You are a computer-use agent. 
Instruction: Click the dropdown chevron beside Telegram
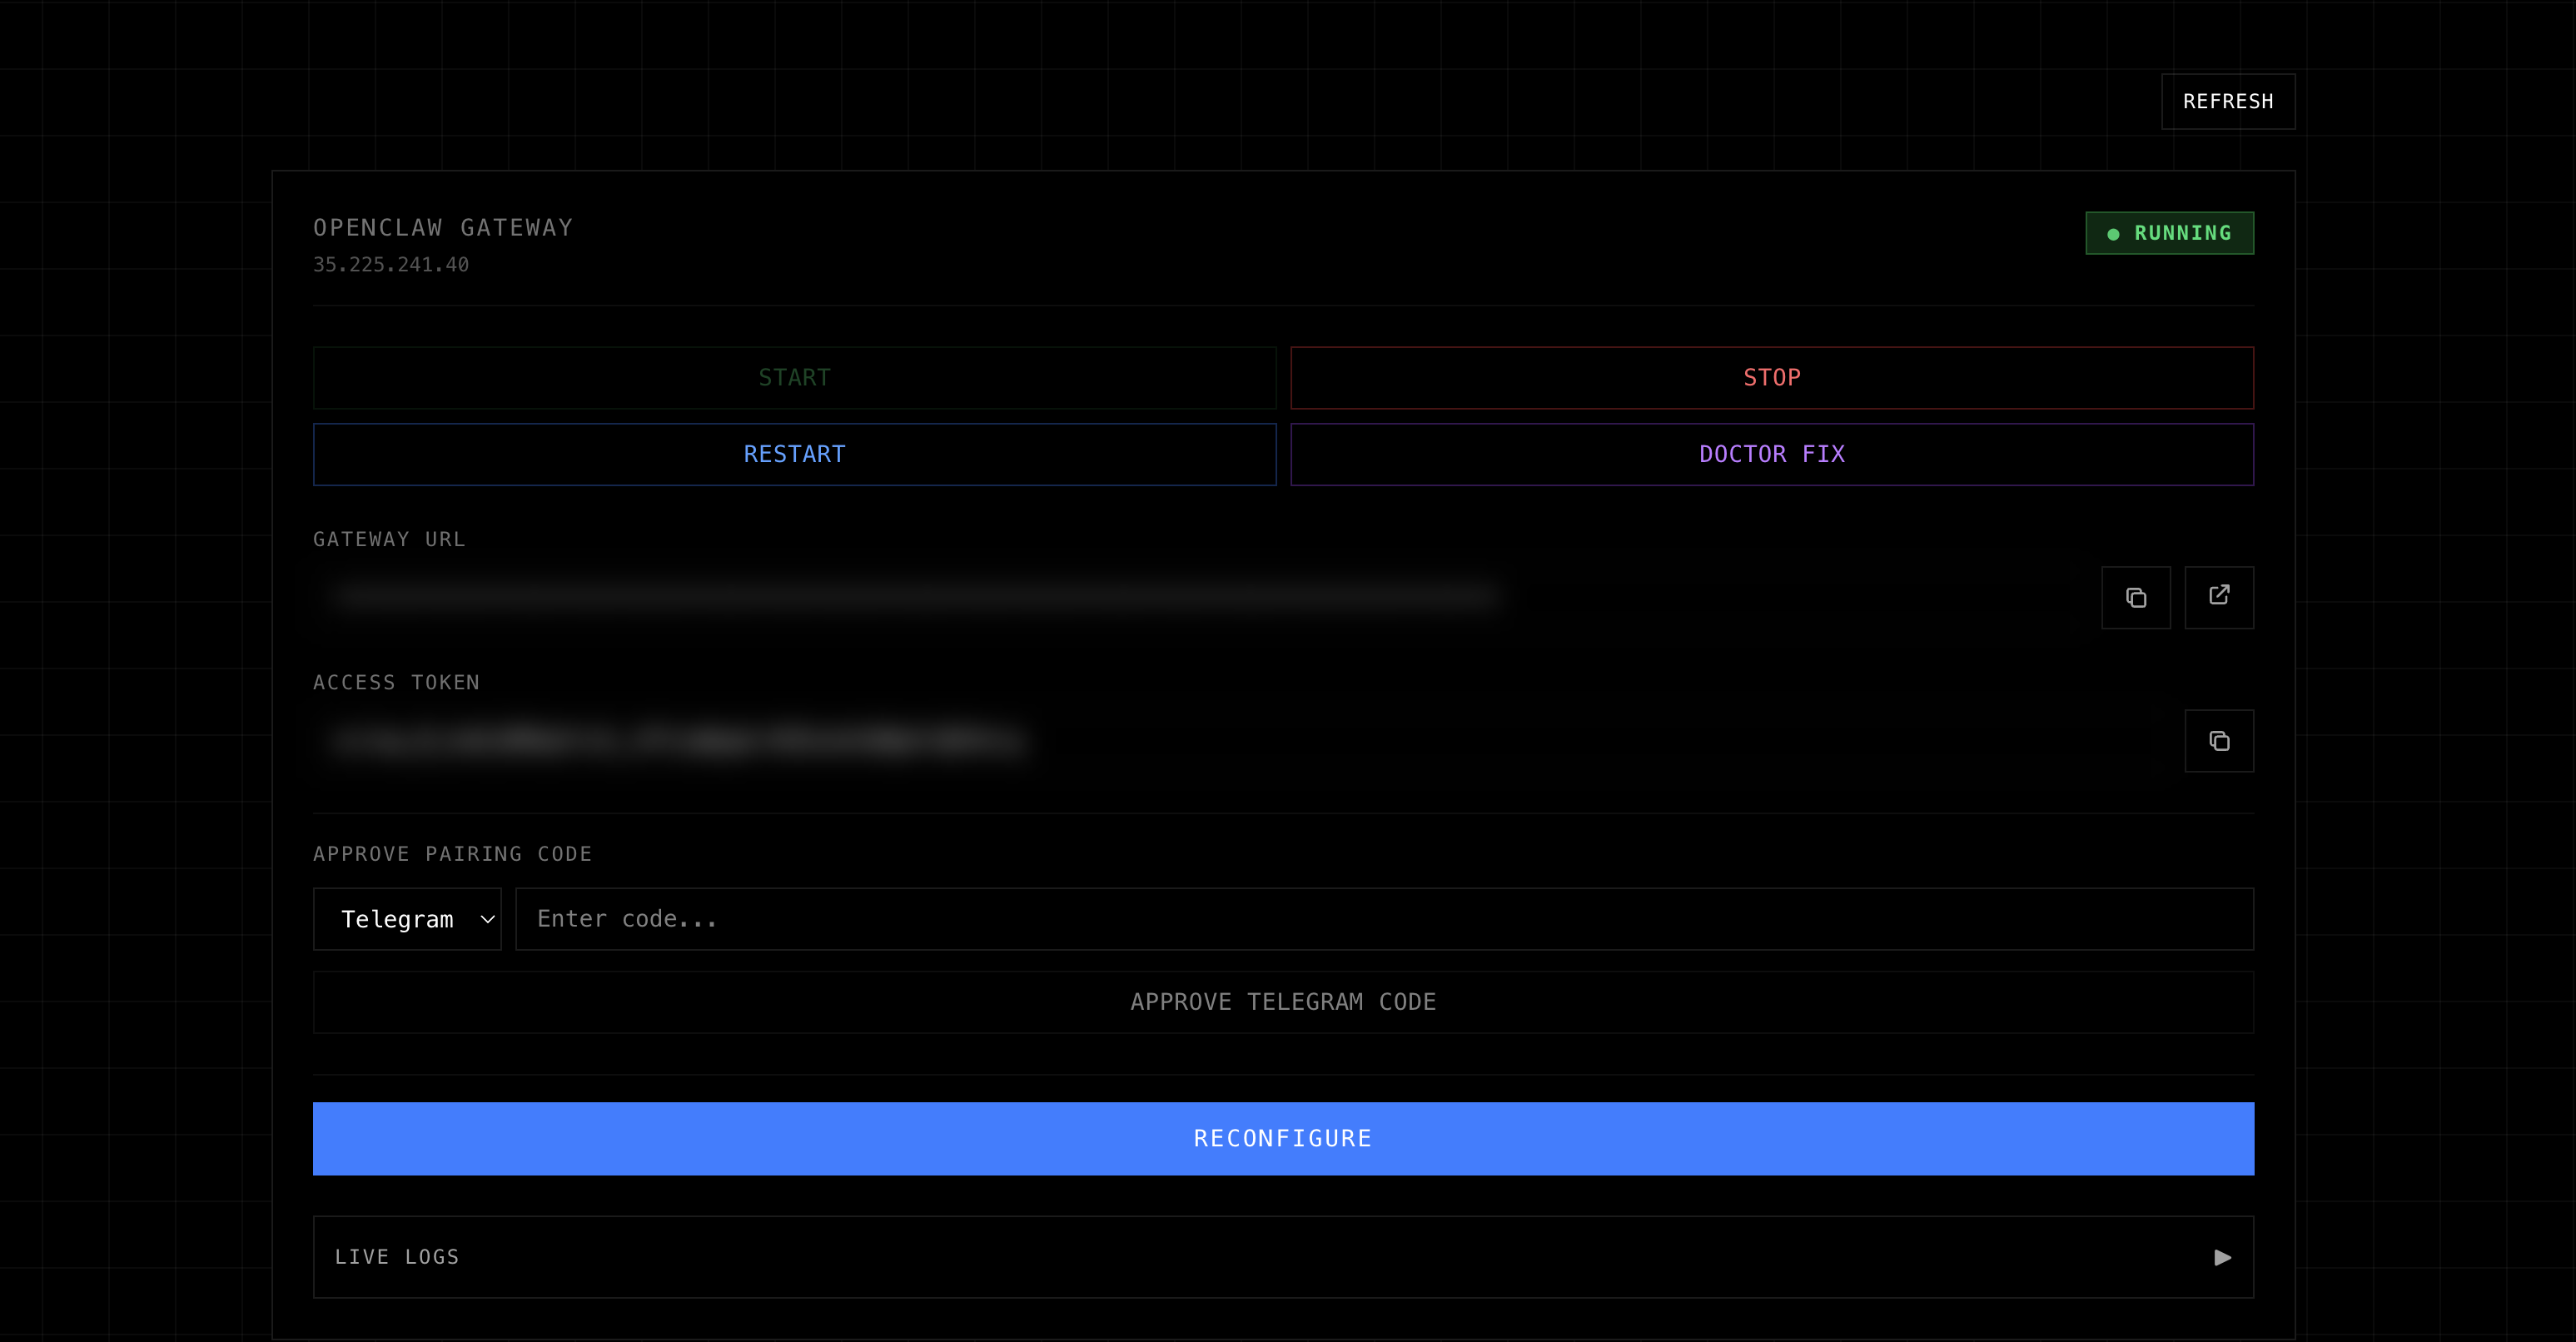(487, 919)
